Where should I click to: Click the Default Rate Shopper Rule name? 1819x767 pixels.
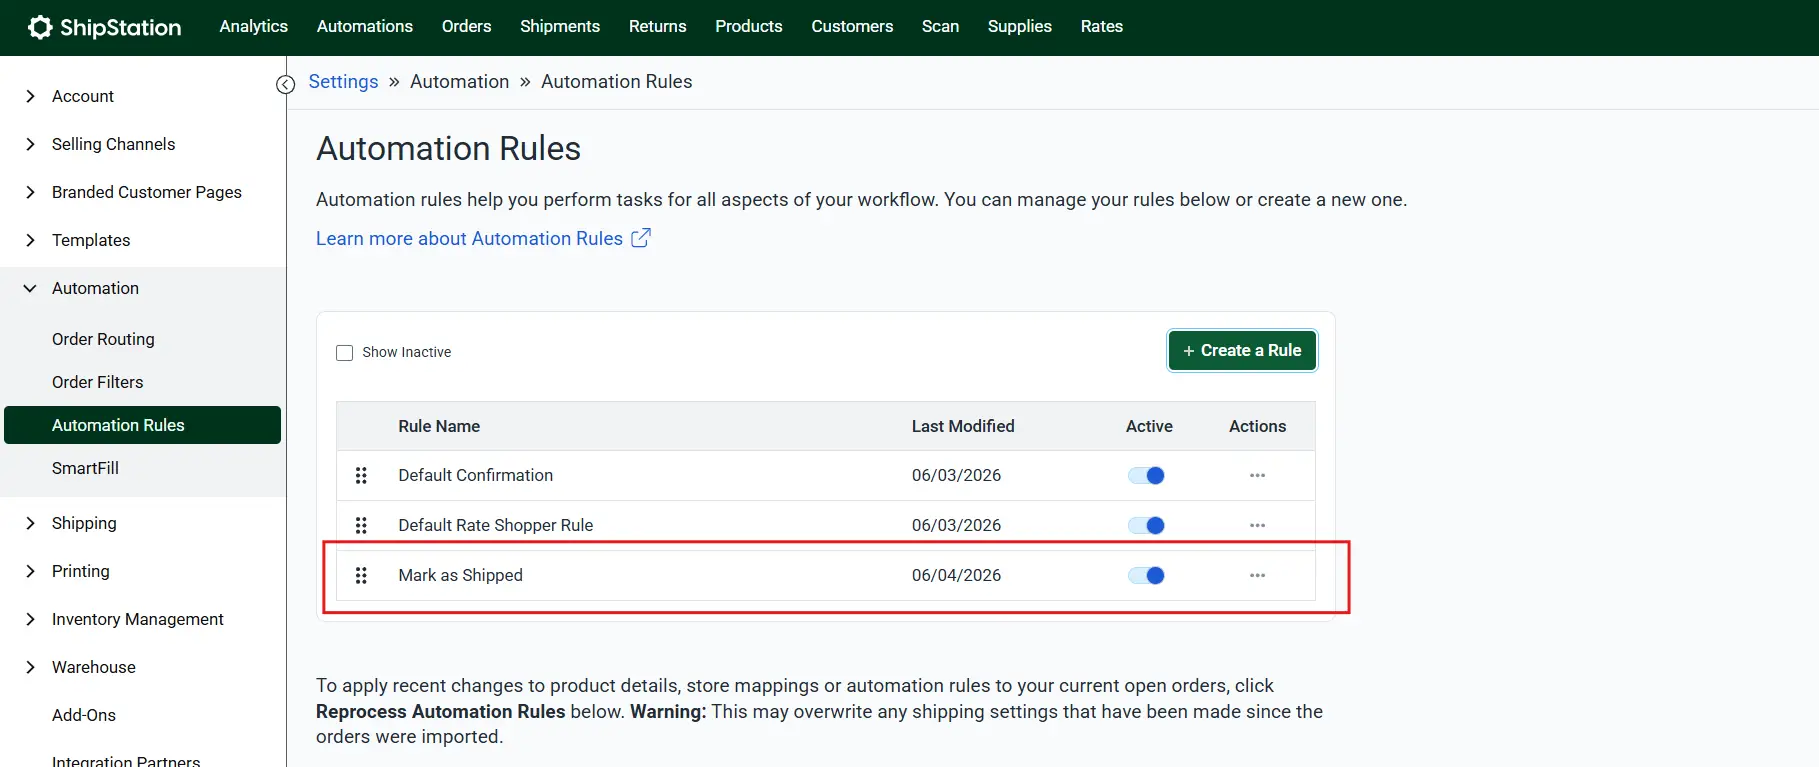[495, 526]
